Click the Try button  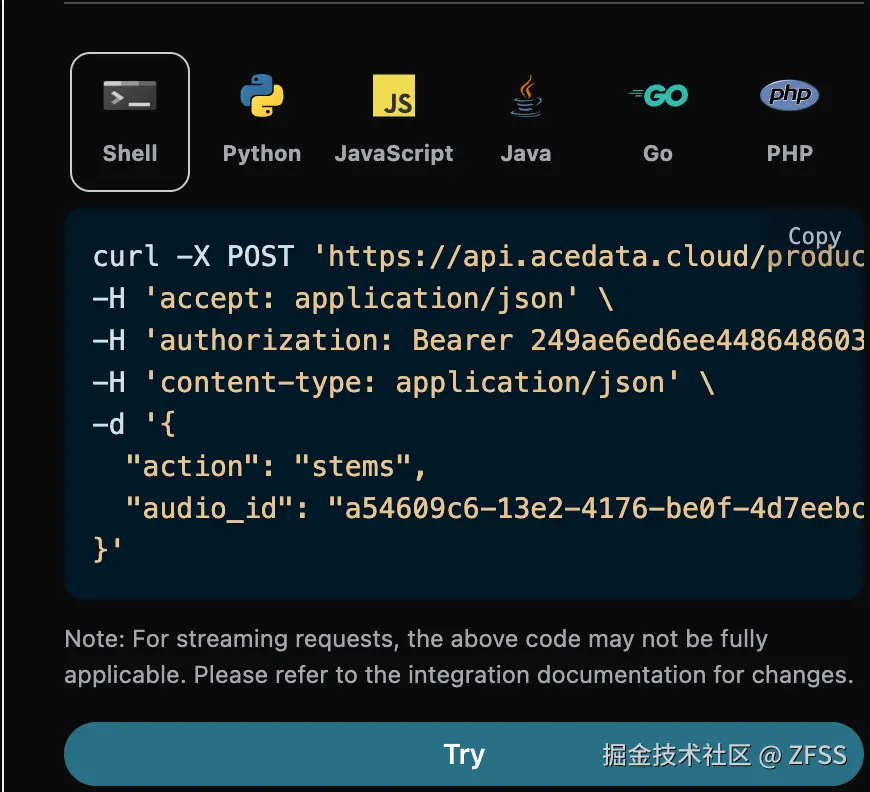pyautogui.click(x=464, y=754)
